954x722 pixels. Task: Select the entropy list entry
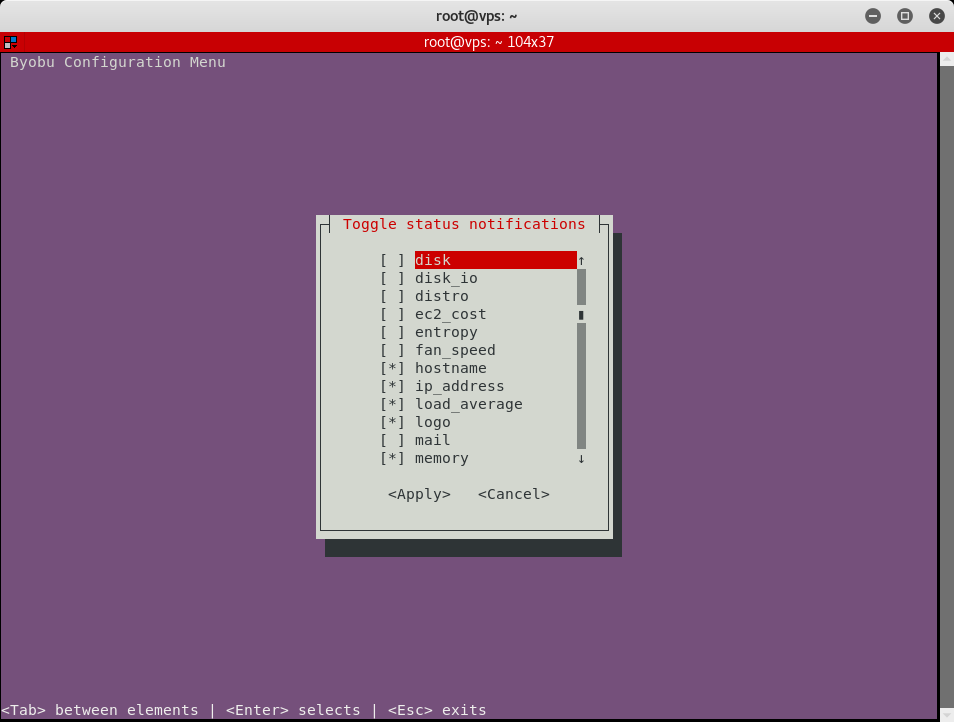point(446,332)
